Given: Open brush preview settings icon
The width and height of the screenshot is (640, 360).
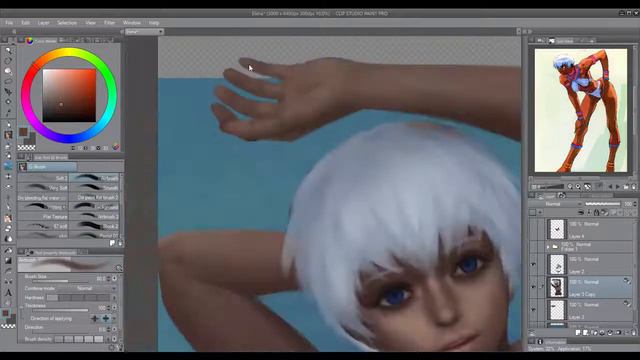Looking at the screenshot, I should 118,268.
